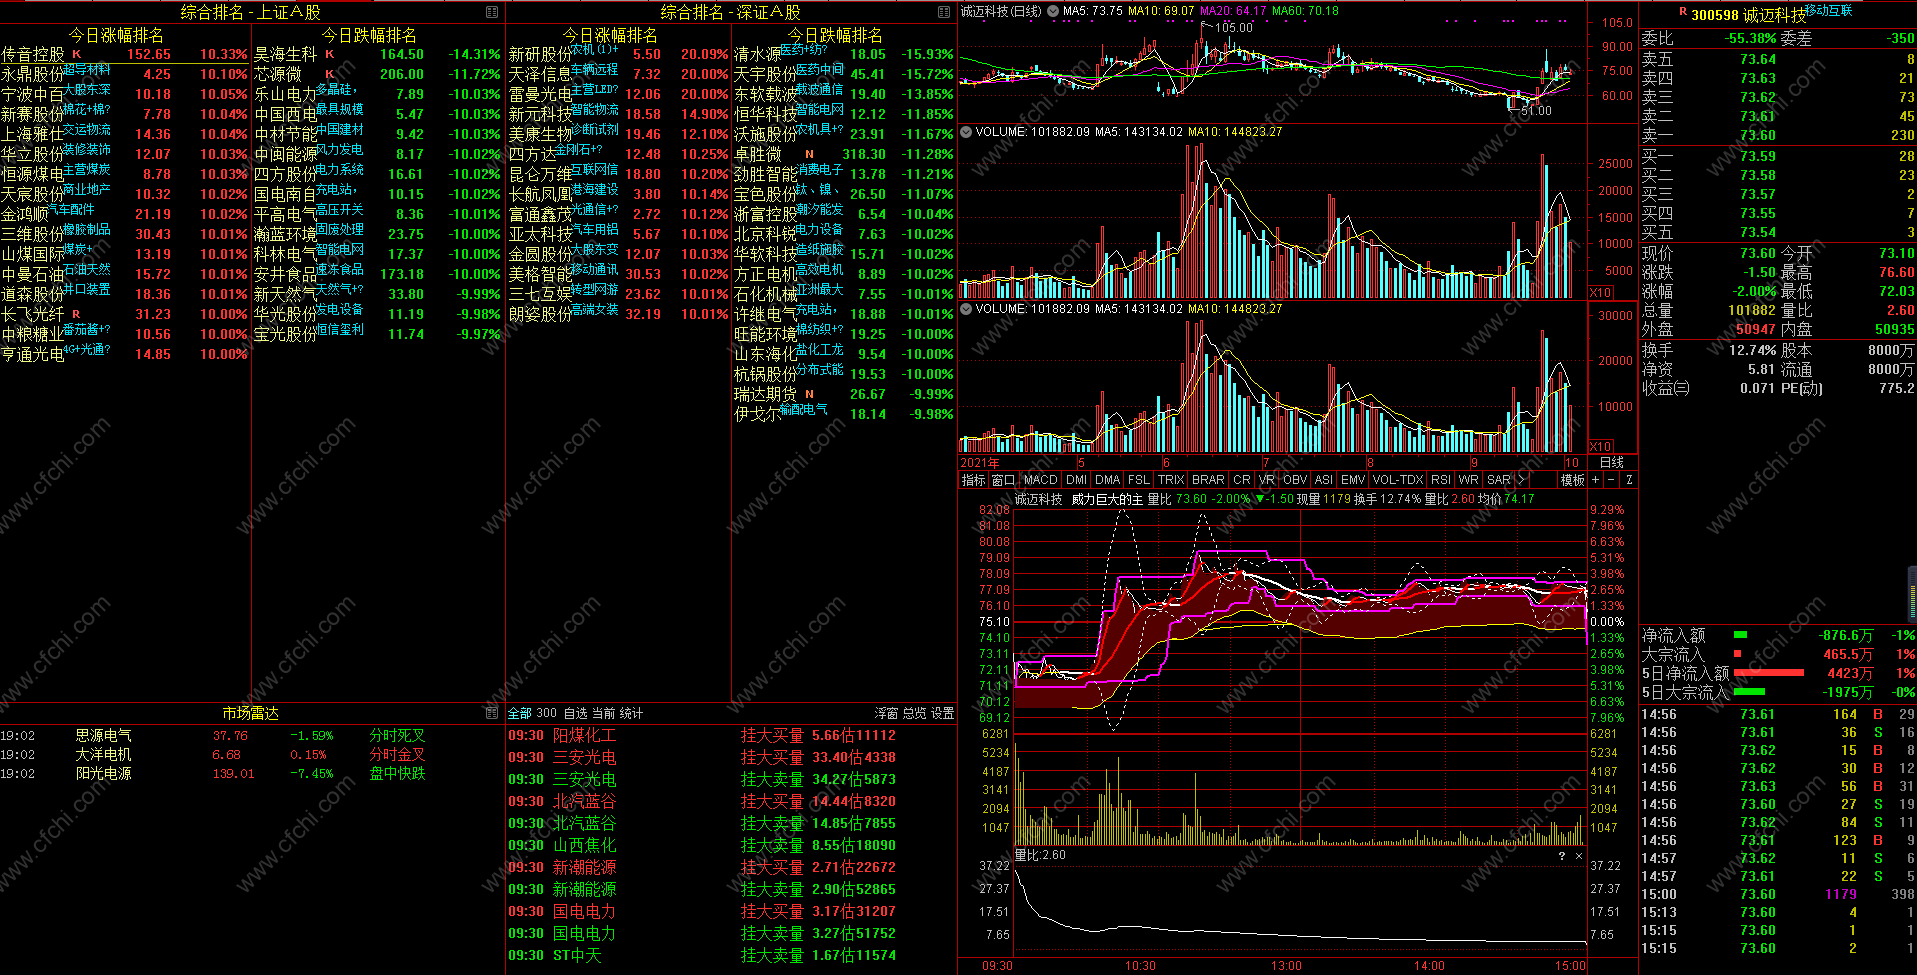Switch radar filter to 自选
The image size is (1917, 975).
pyautogui.click(x=575, y=713)
